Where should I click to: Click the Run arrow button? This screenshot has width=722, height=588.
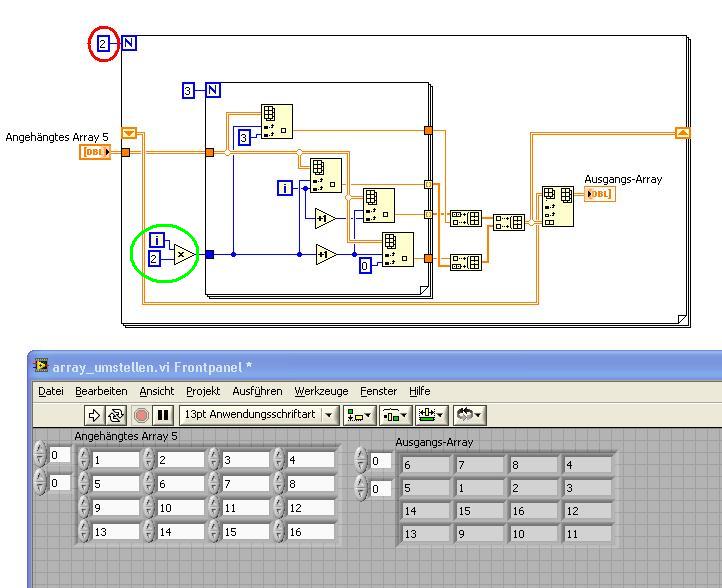click(x=96, y=414)
